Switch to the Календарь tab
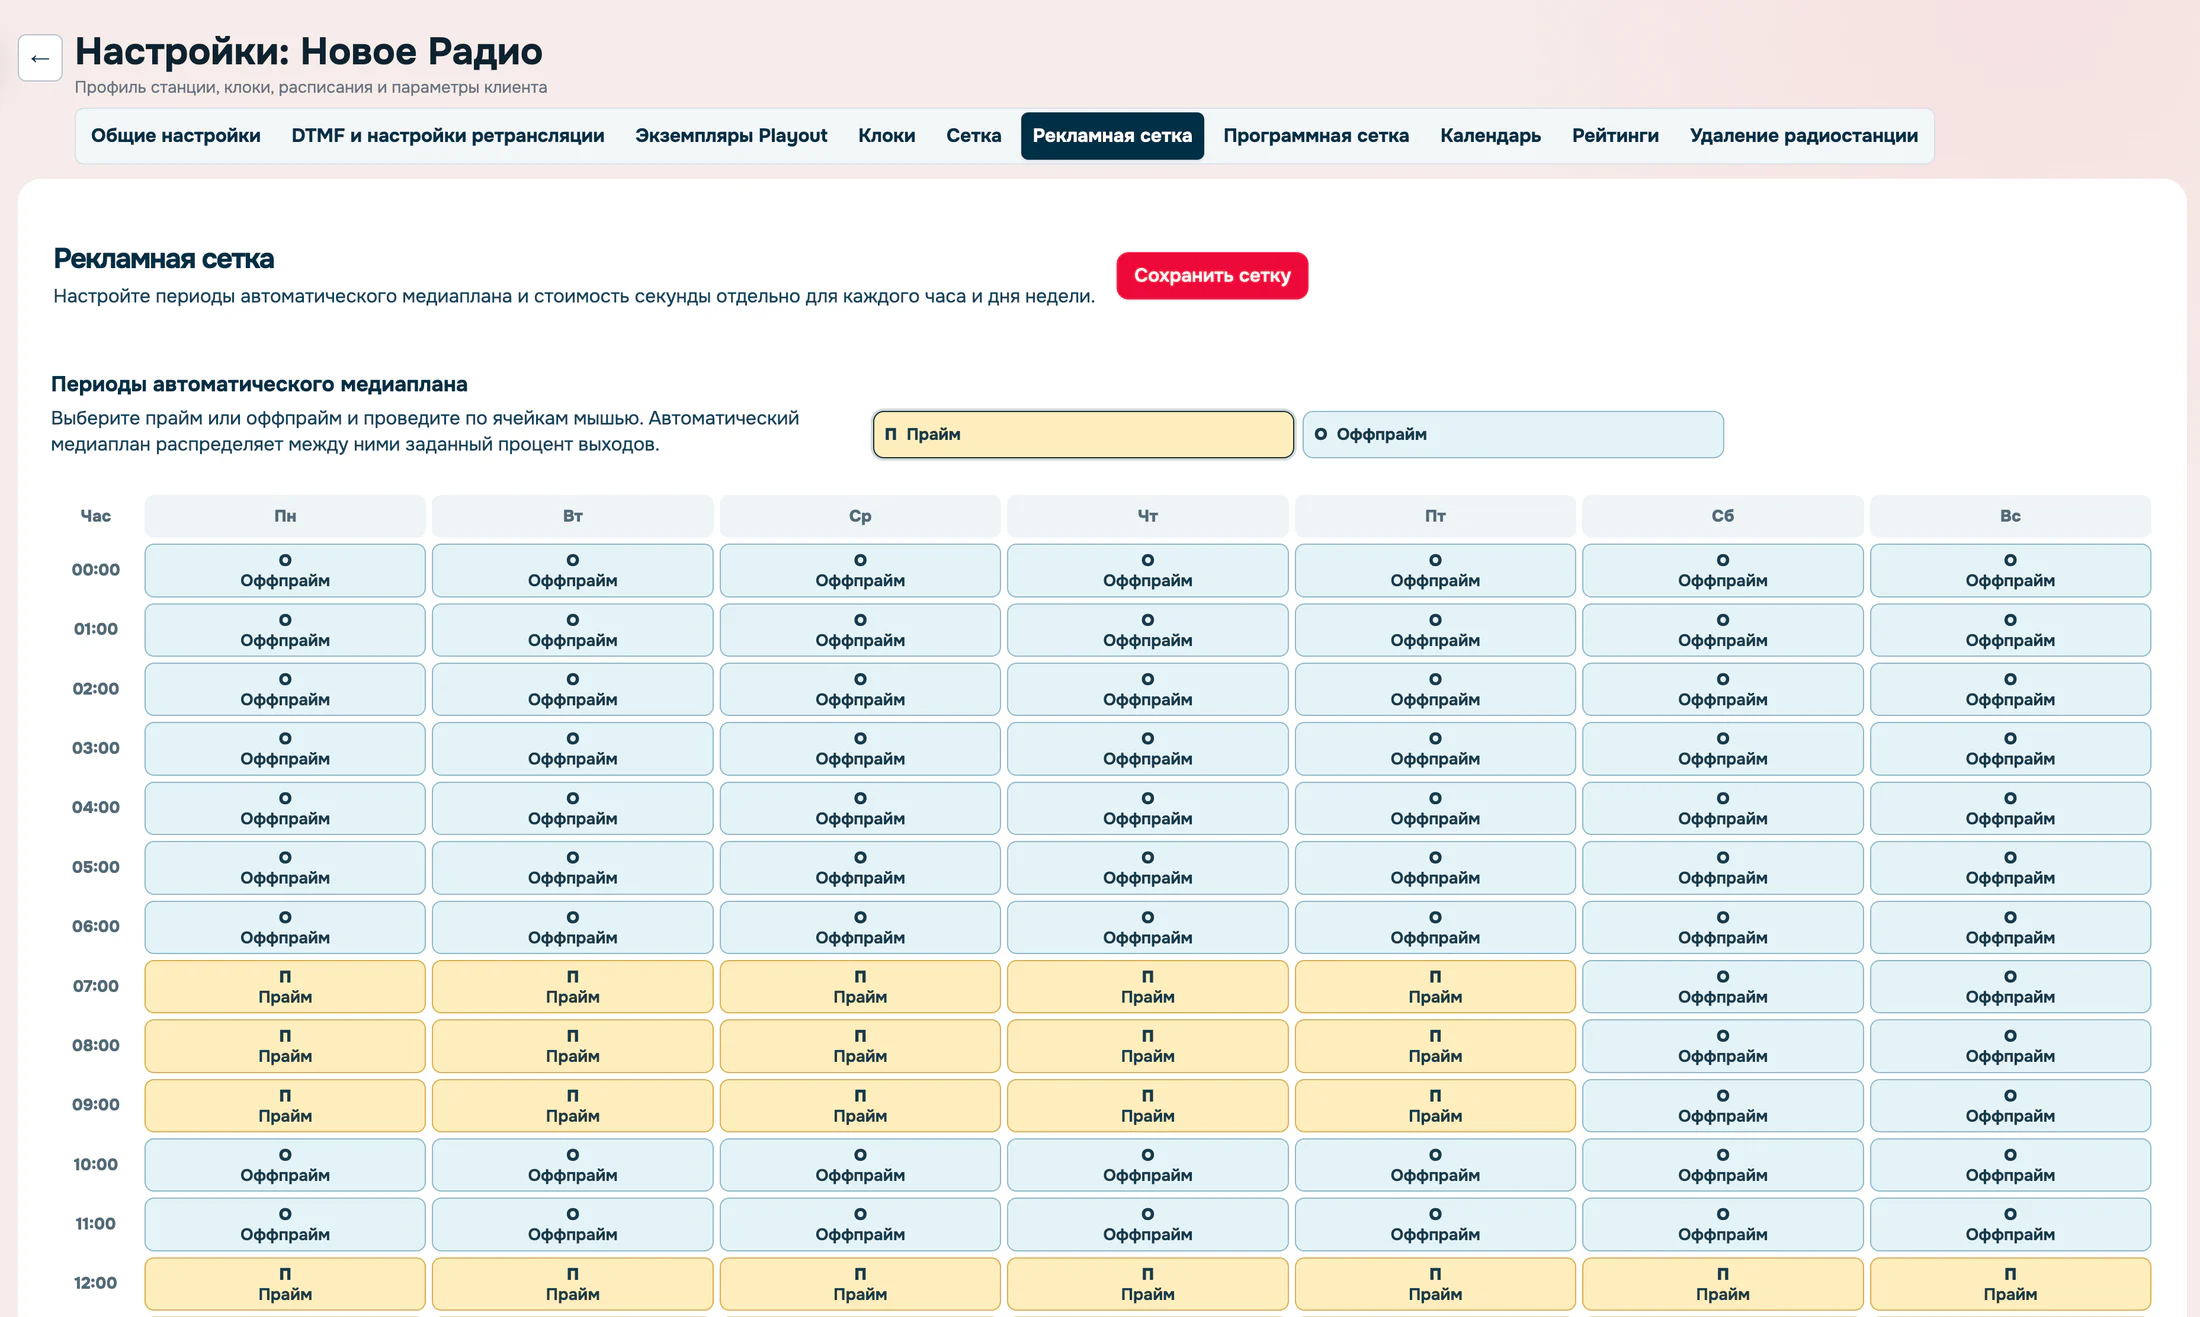 tap(1490, 136)
